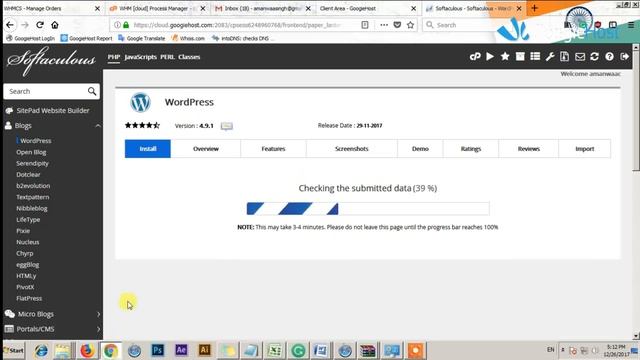This screenshot has height=360, width=640.
Task: Open Illustrator from the taskbar
Action: (x=204, y=350)
